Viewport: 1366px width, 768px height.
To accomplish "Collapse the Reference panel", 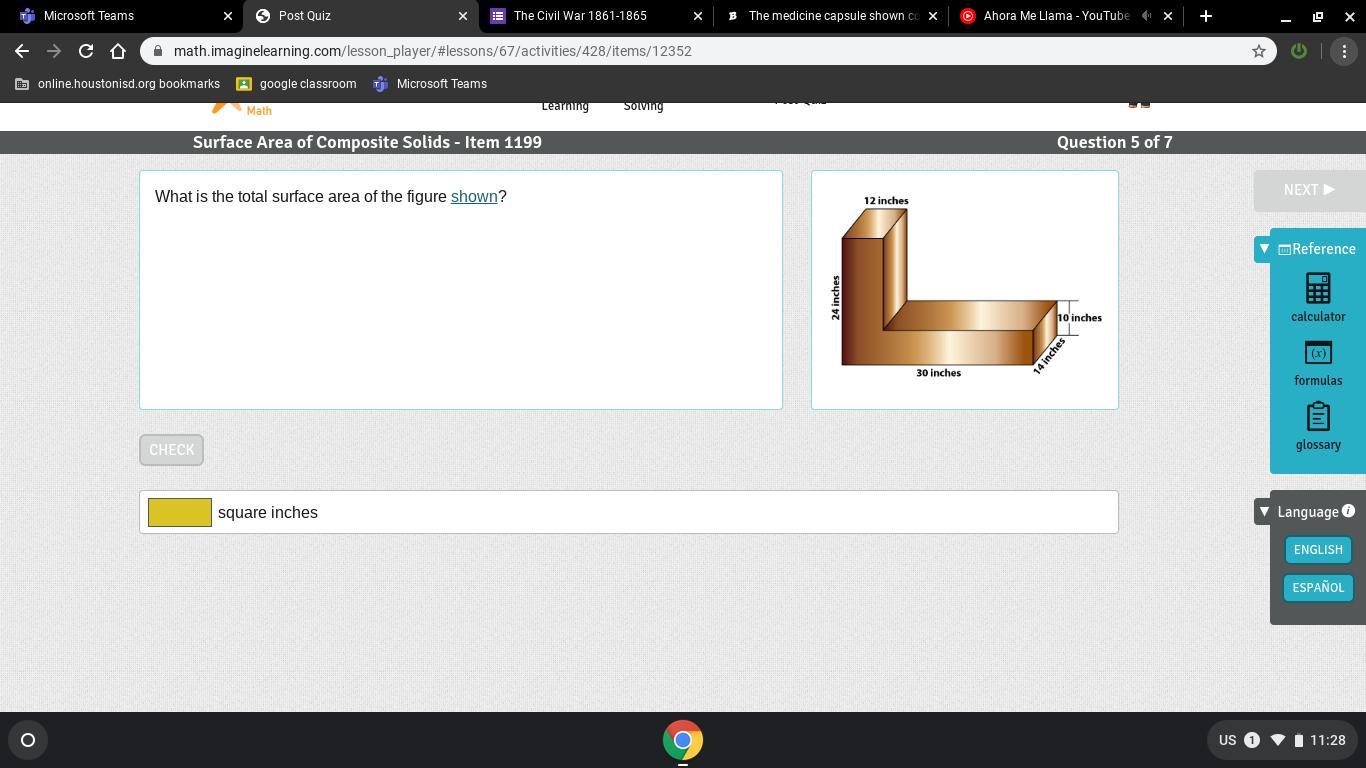I will (x=1264, y=249).
